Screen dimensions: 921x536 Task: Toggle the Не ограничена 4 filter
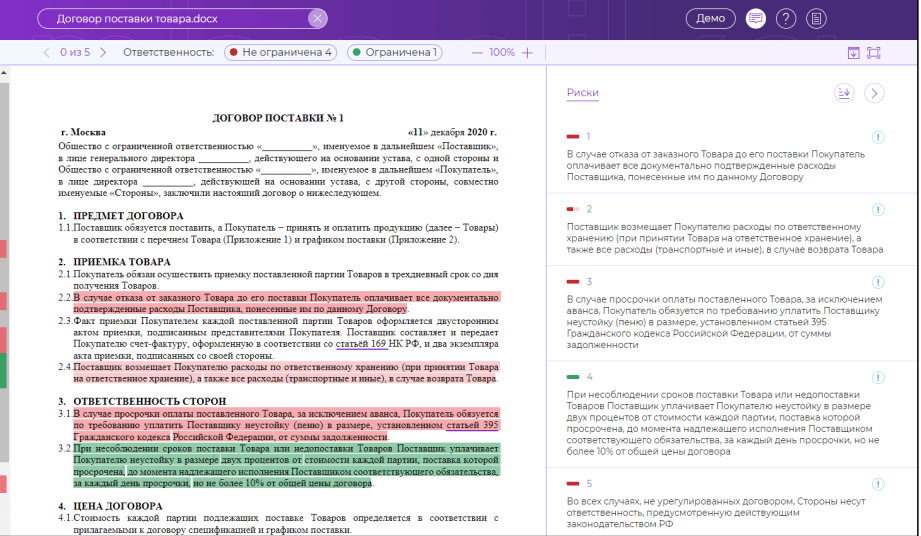pyautogui.click(x=281, y=52)
